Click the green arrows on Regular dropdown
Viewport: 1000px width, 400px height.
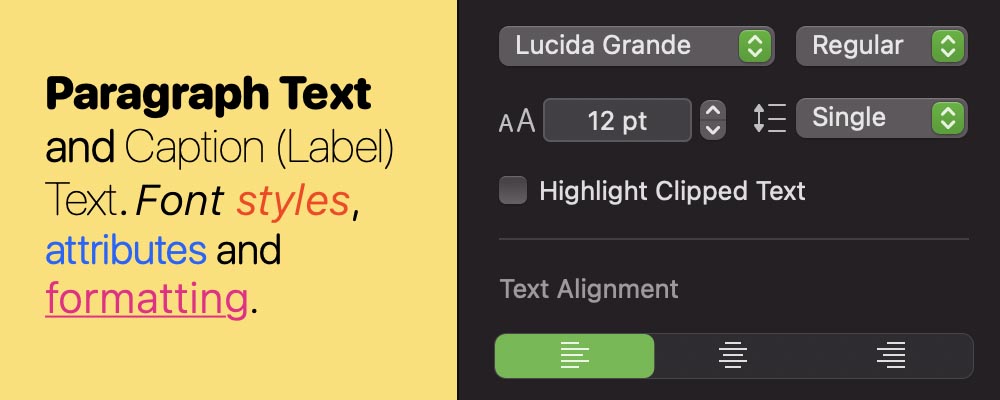pos(946,45)
